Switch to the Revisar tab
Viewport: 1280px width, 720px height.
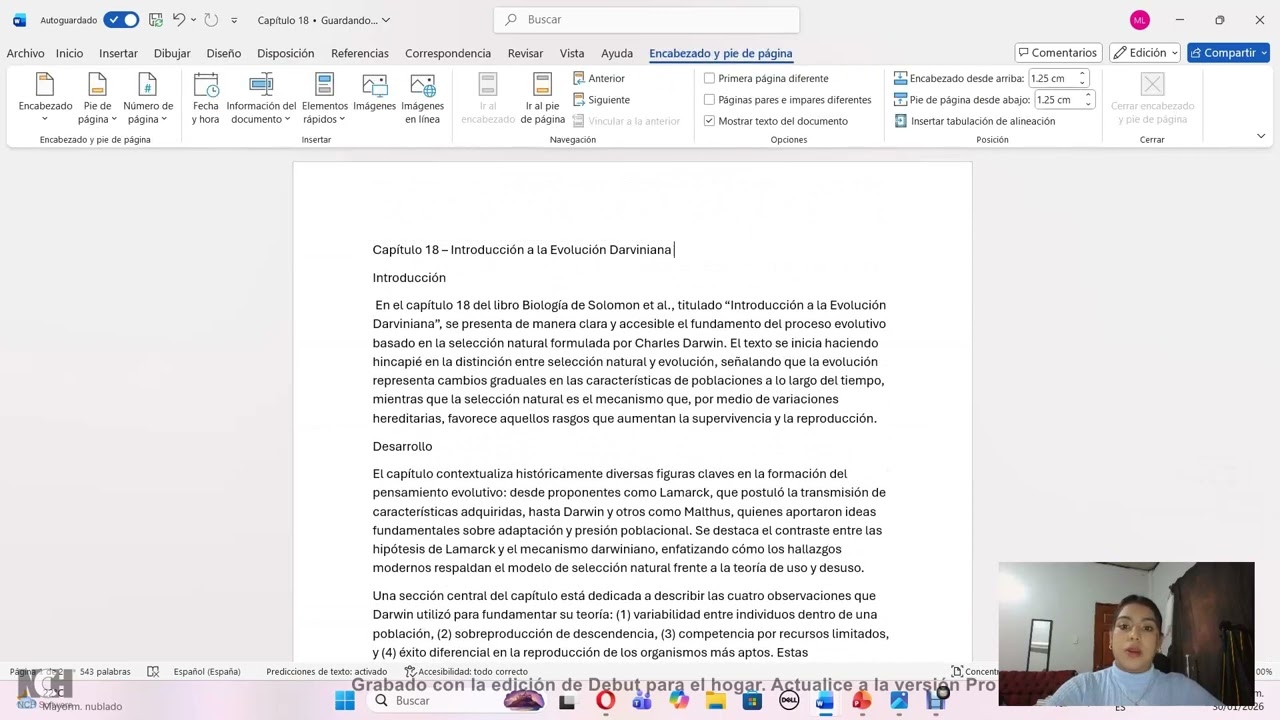(525, 54)
